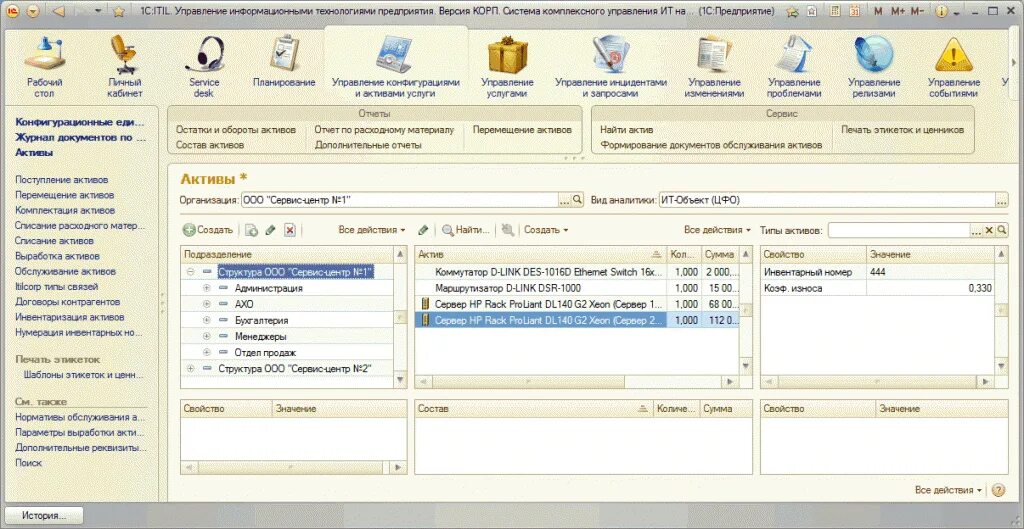Click the Организация input field
This screenshot has width=1024, height=529.
[400, 200]
